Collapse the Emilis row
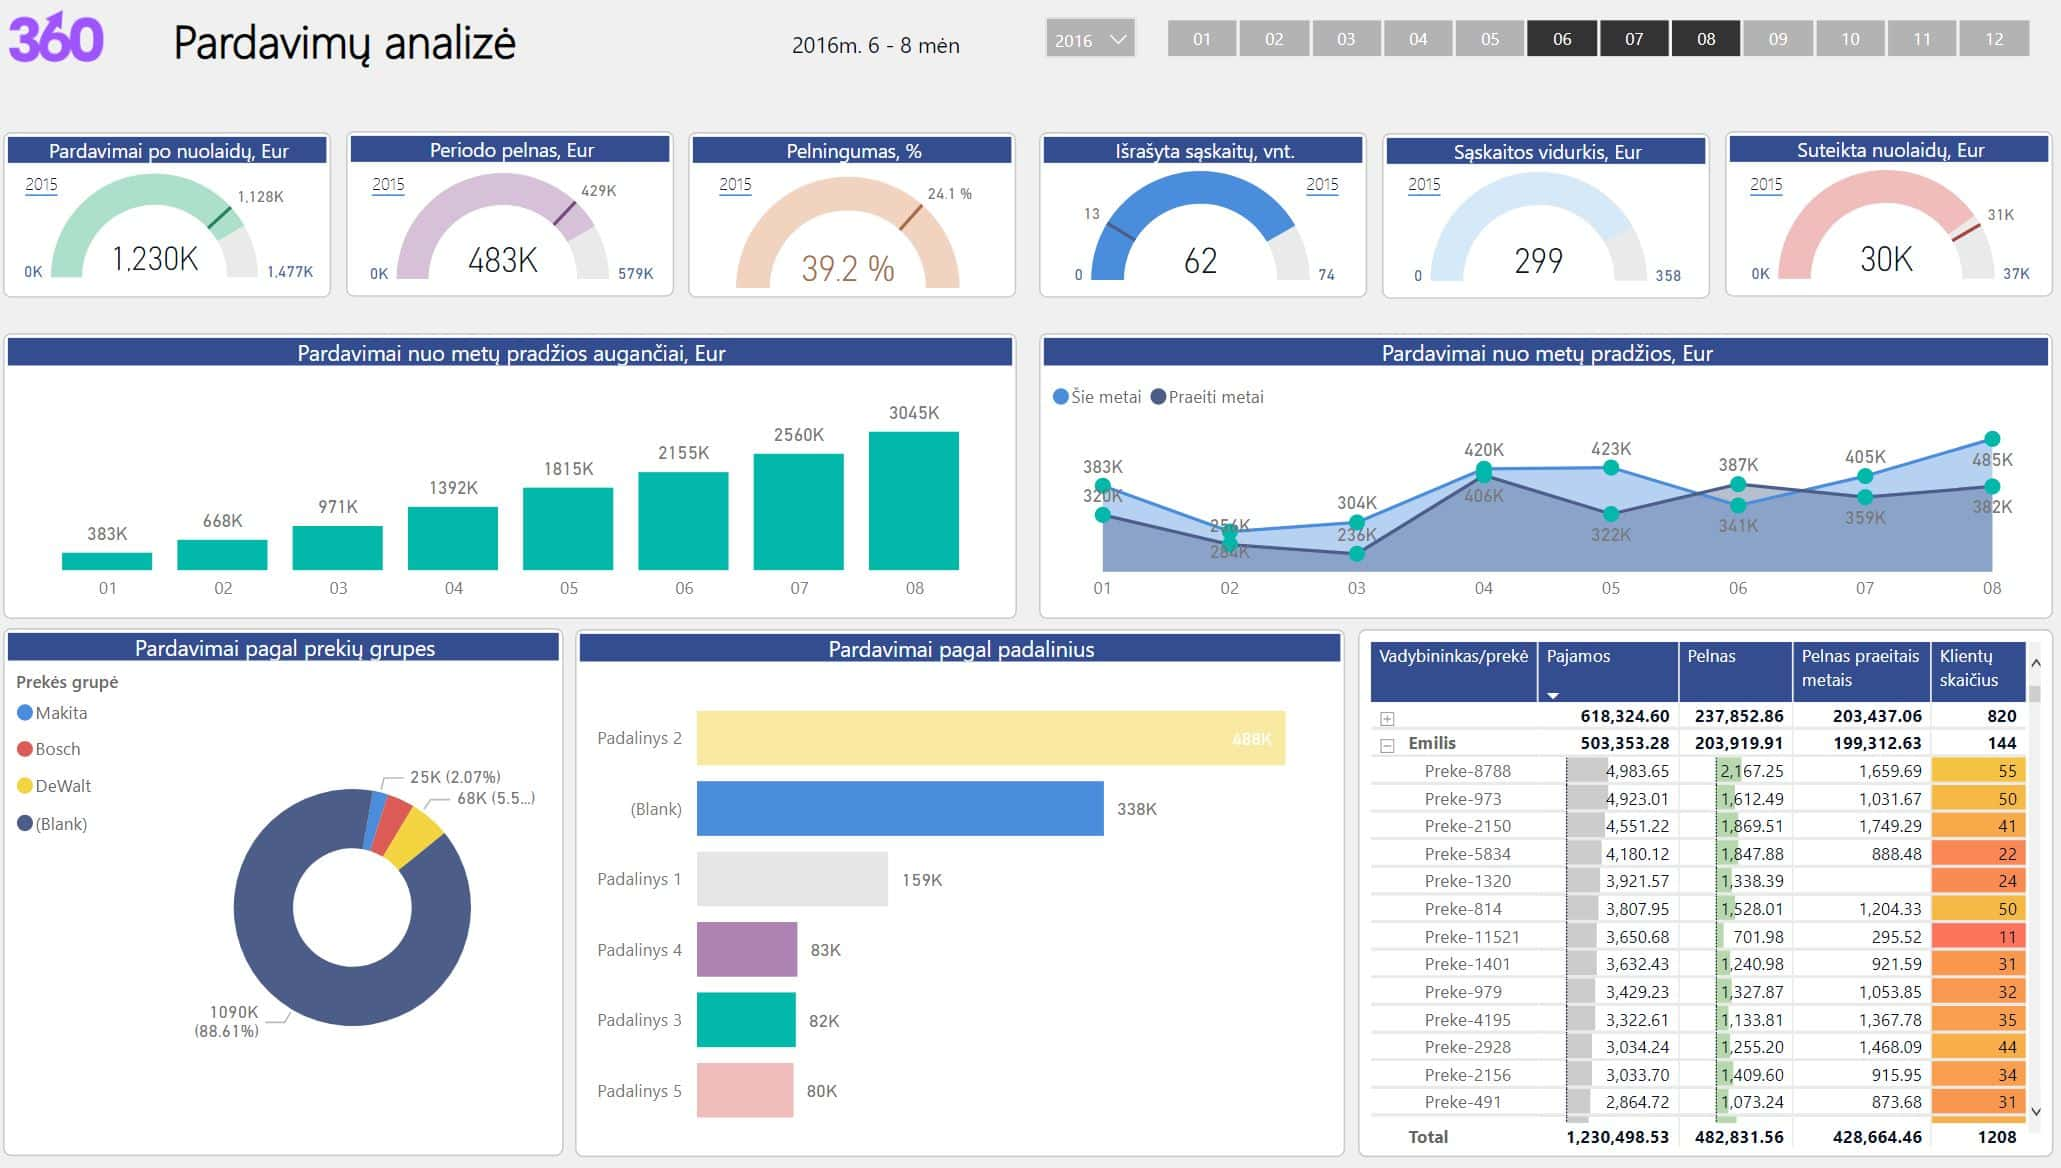The width and height of the screenshot is (2061, 1168). tap(1387, 745)
